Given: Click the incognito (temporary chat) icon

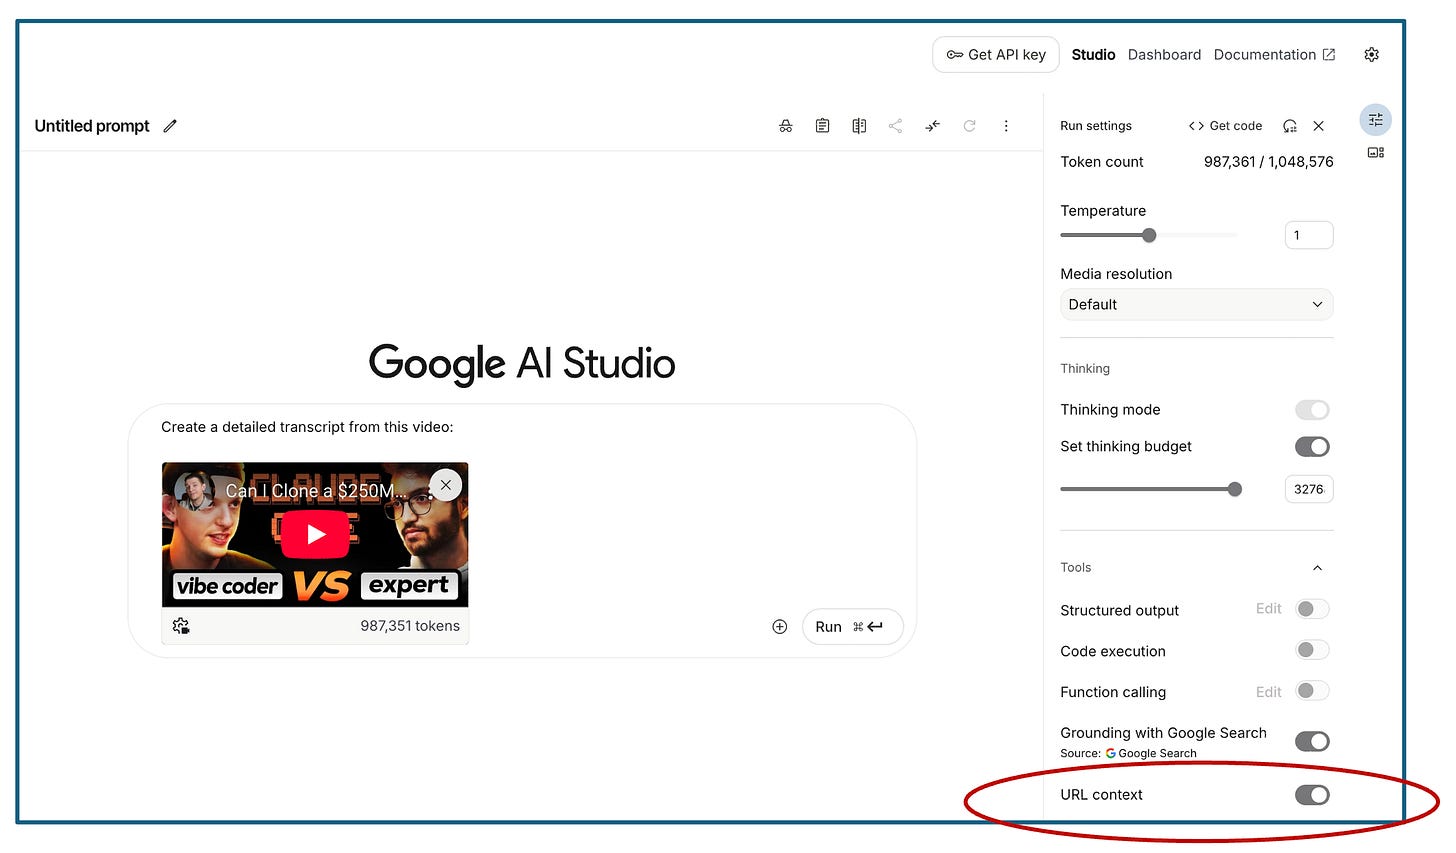Looking at the screenshot, I should [x=786, y=126].
